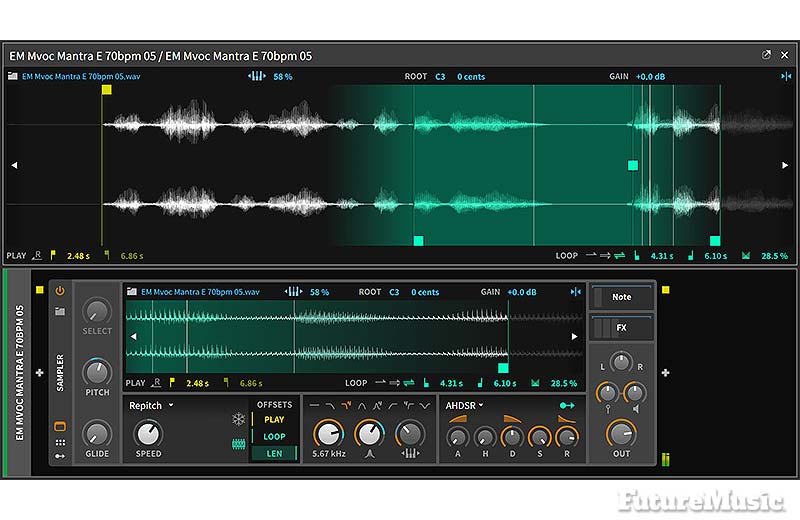Open the remote controls grid icon
Image resolution: width=800 pixels, height=520 pixels.
point(60,442)
